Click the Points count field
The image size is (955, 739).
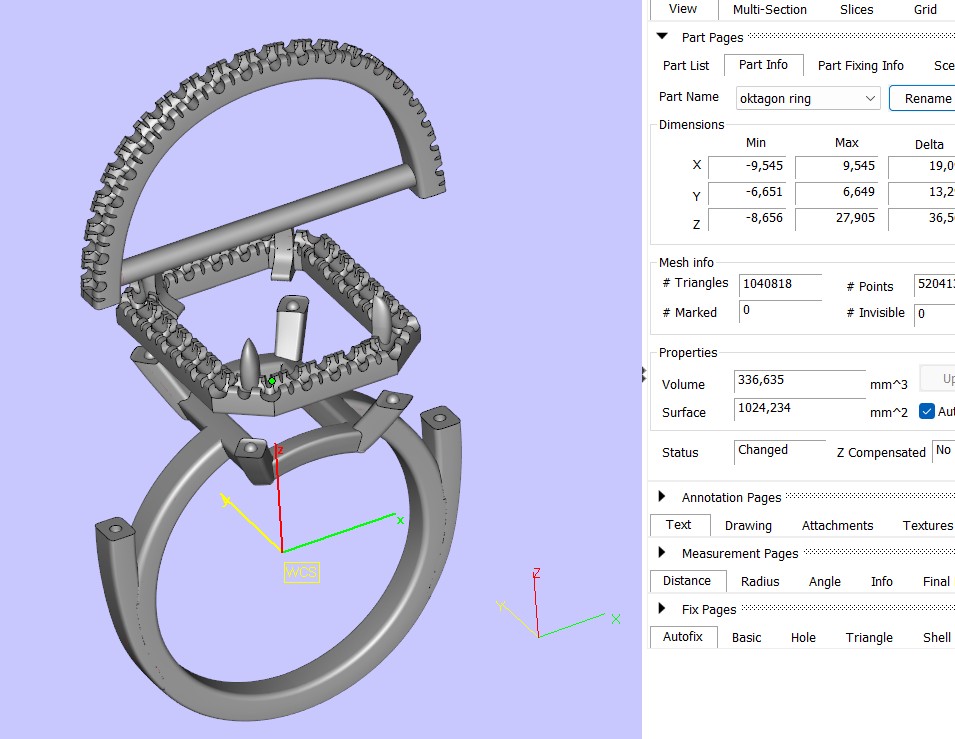(x=934, y=285)
